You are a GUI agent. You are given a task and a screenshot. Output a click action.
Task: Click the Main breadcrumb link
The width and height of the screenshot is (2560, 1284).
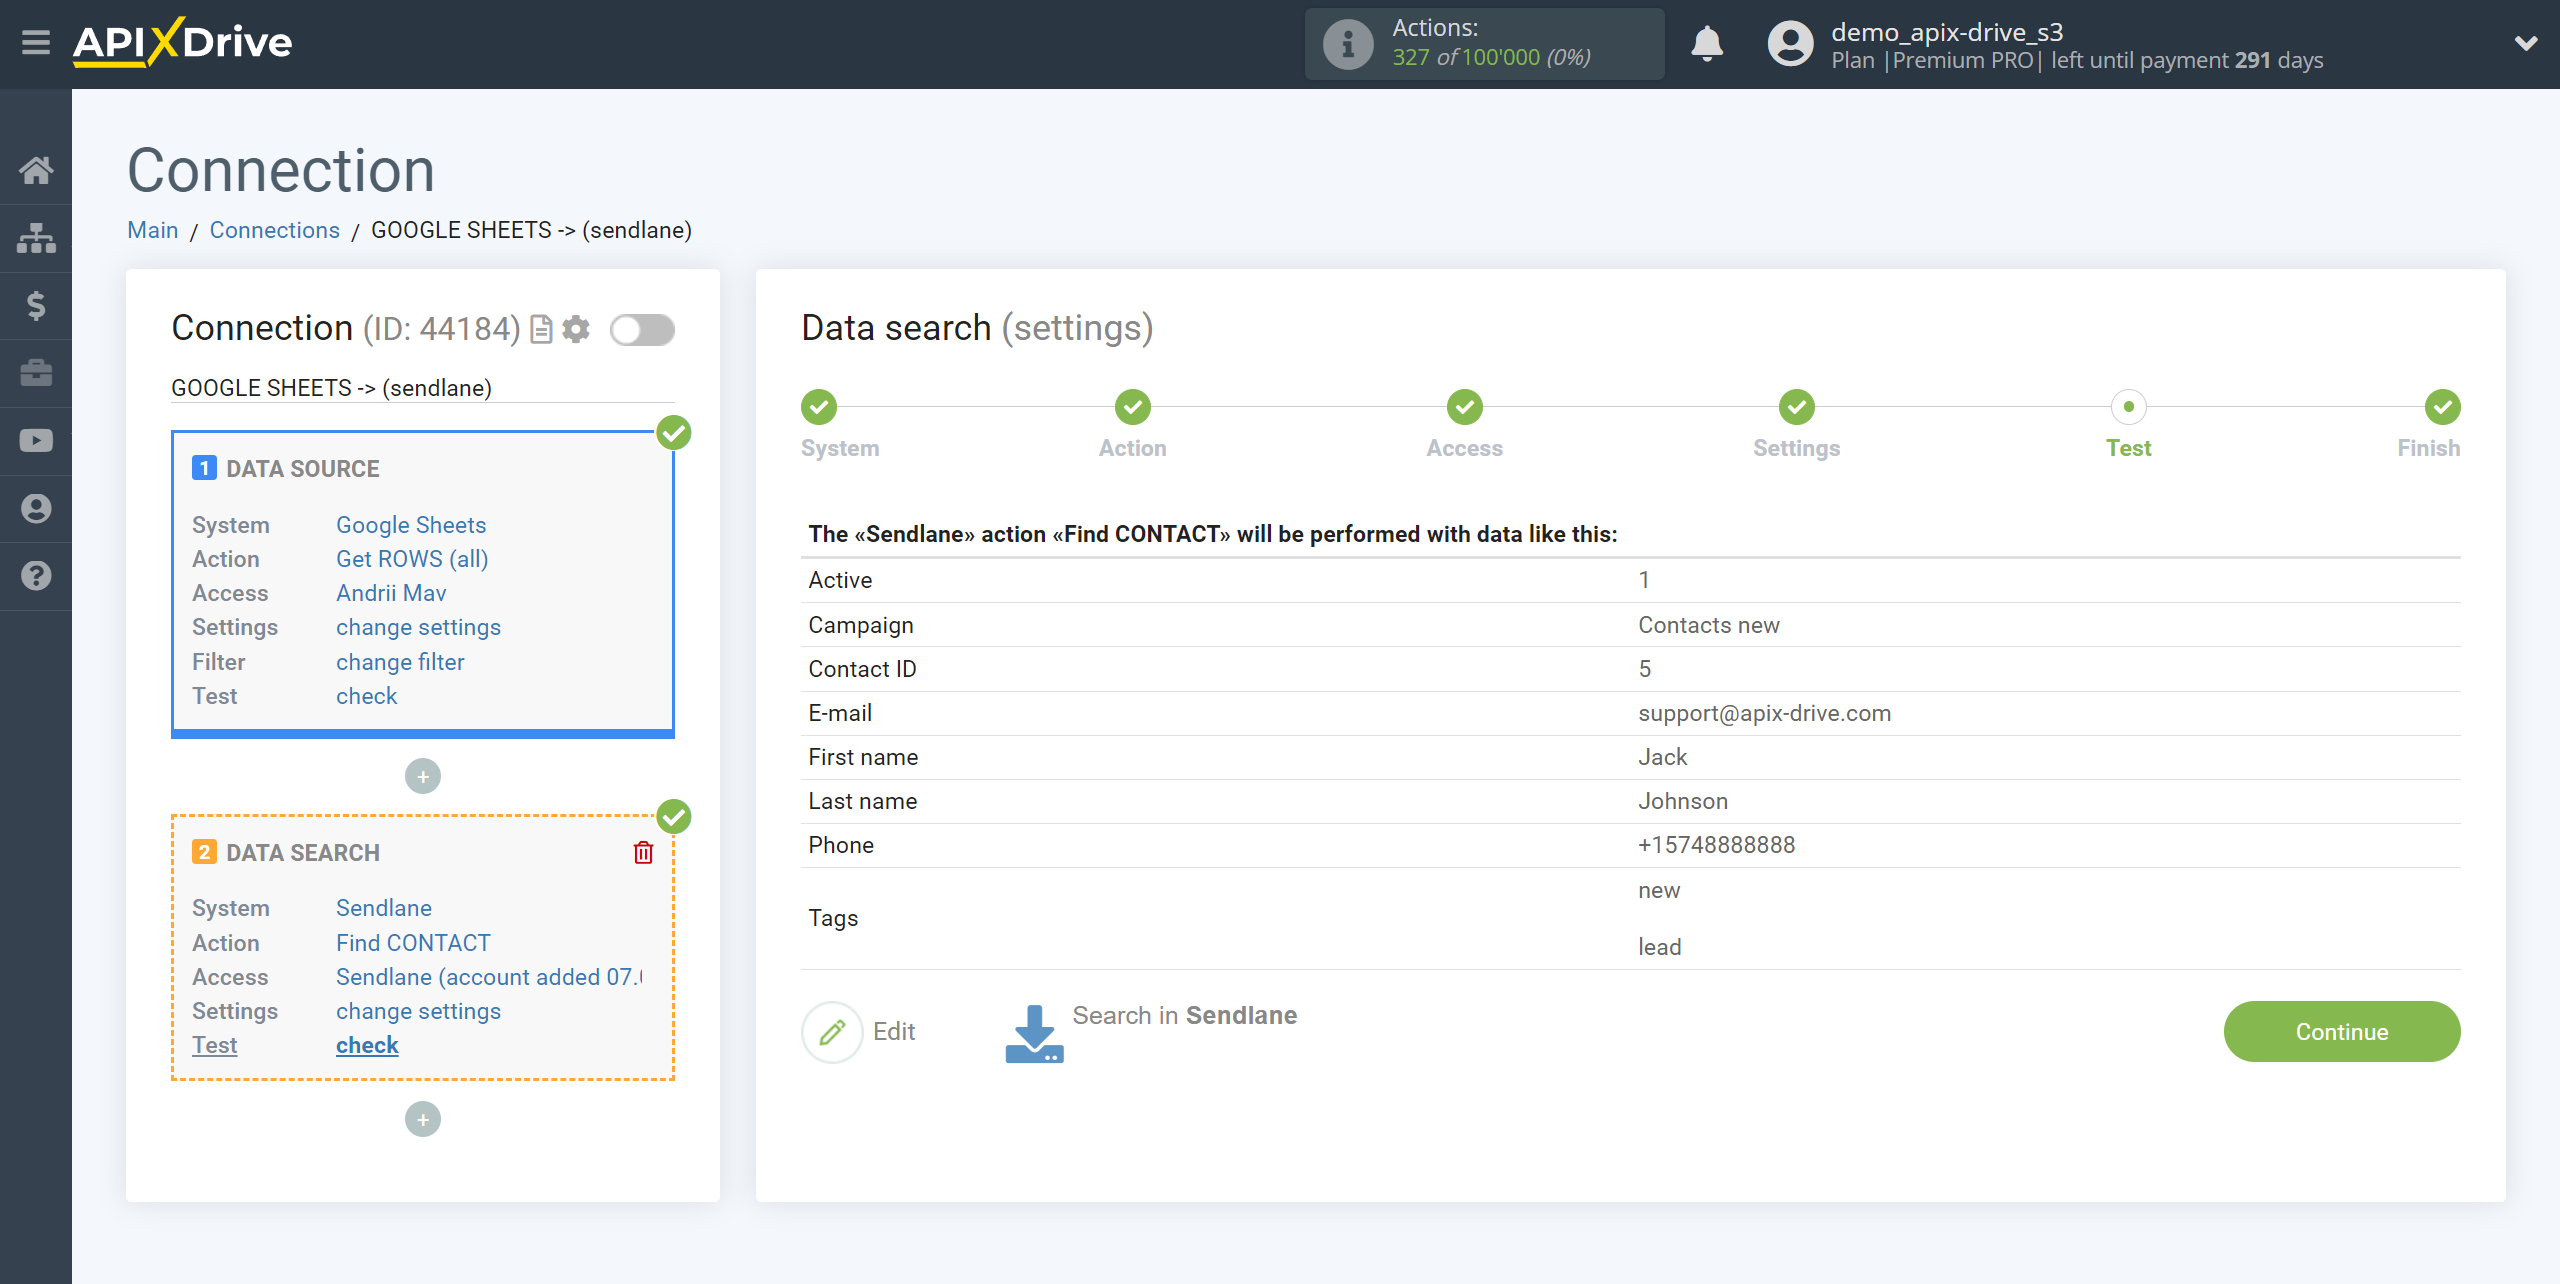click(x=153, y=230)
